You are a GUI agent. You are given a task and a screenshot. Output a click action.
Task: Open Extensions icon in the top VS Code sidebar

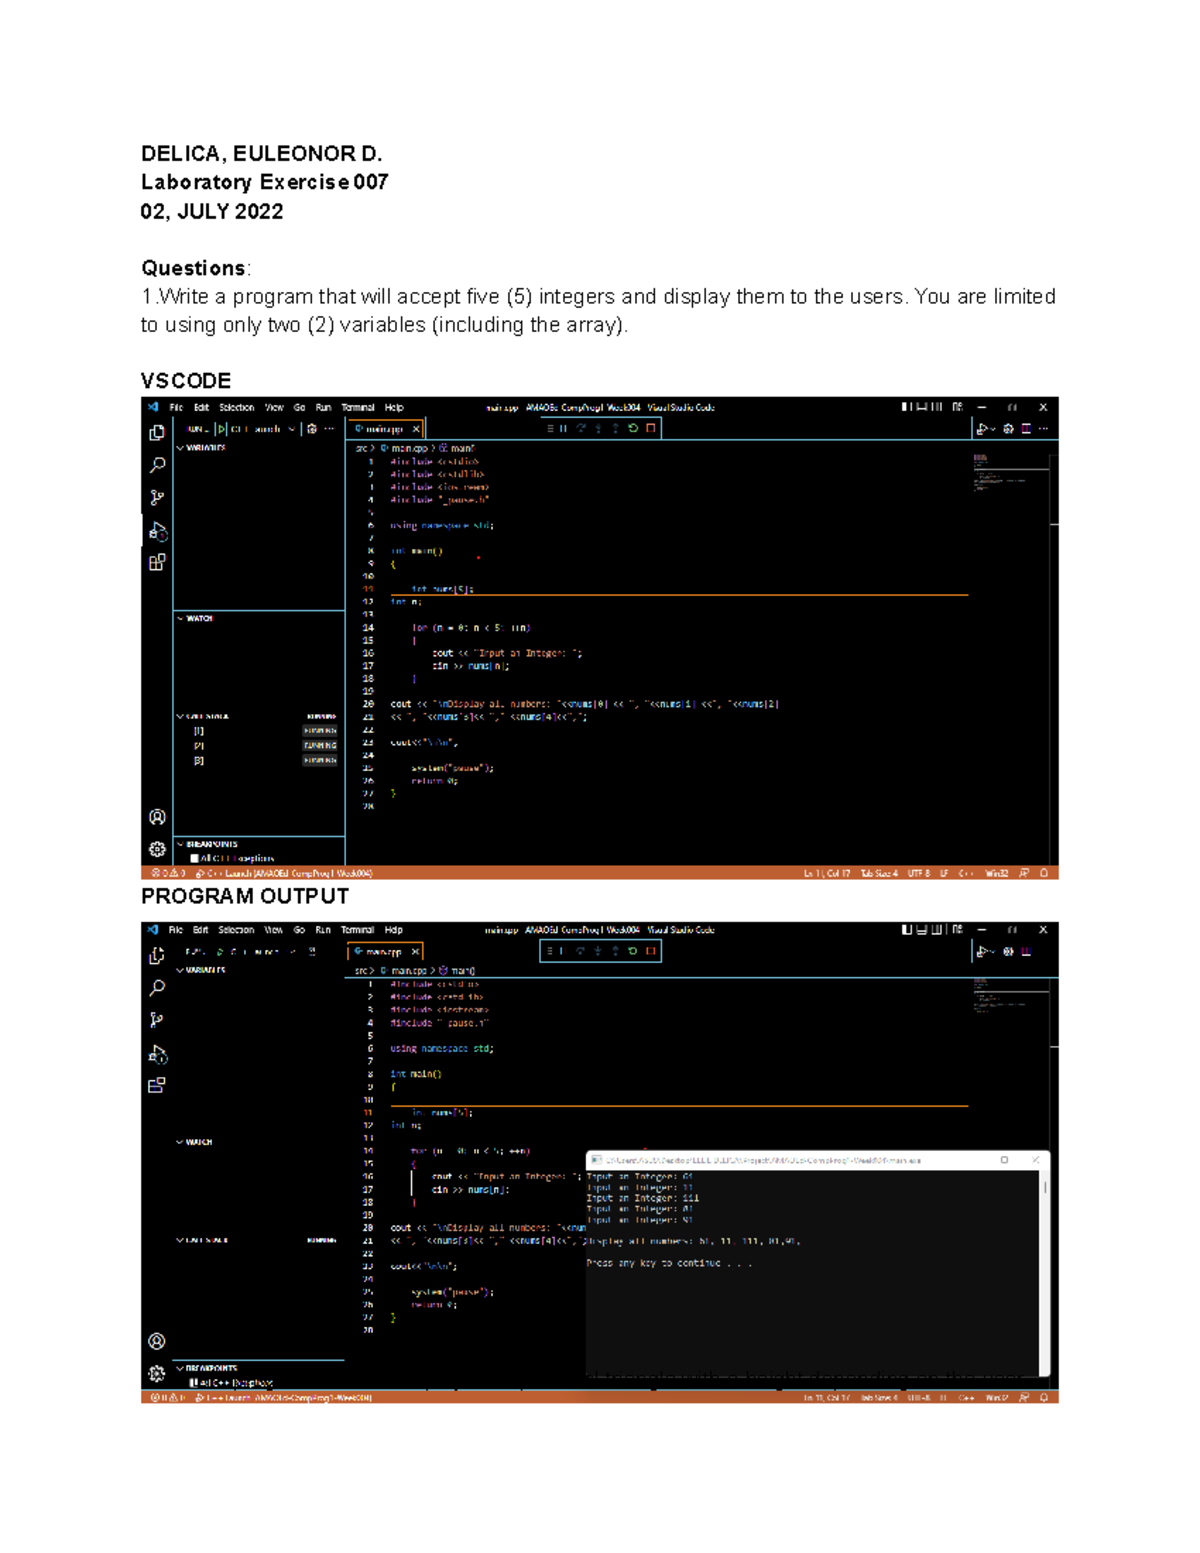pyautogui.click(x=157, y=562)
